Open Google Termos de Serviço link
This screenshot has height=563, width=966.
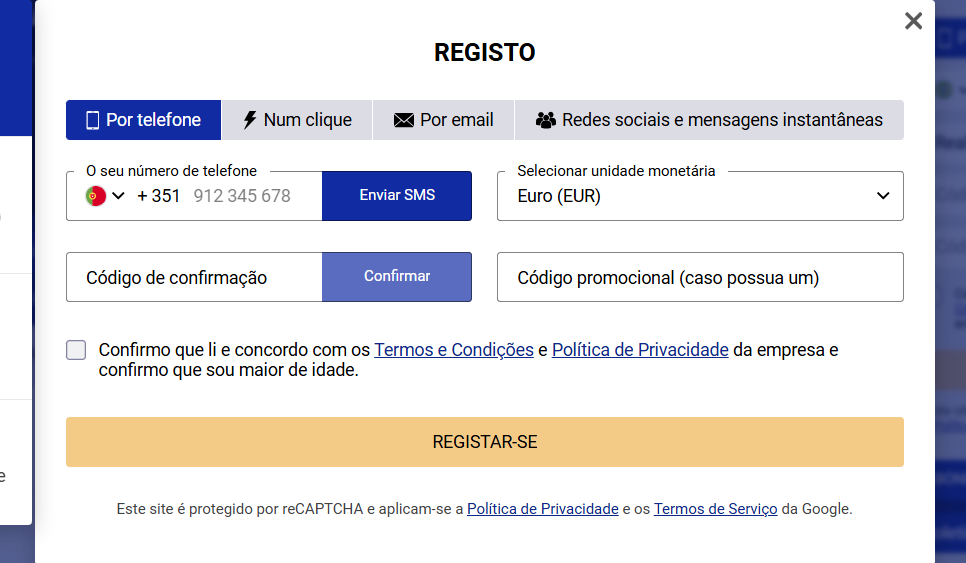[x=715, y=509]
